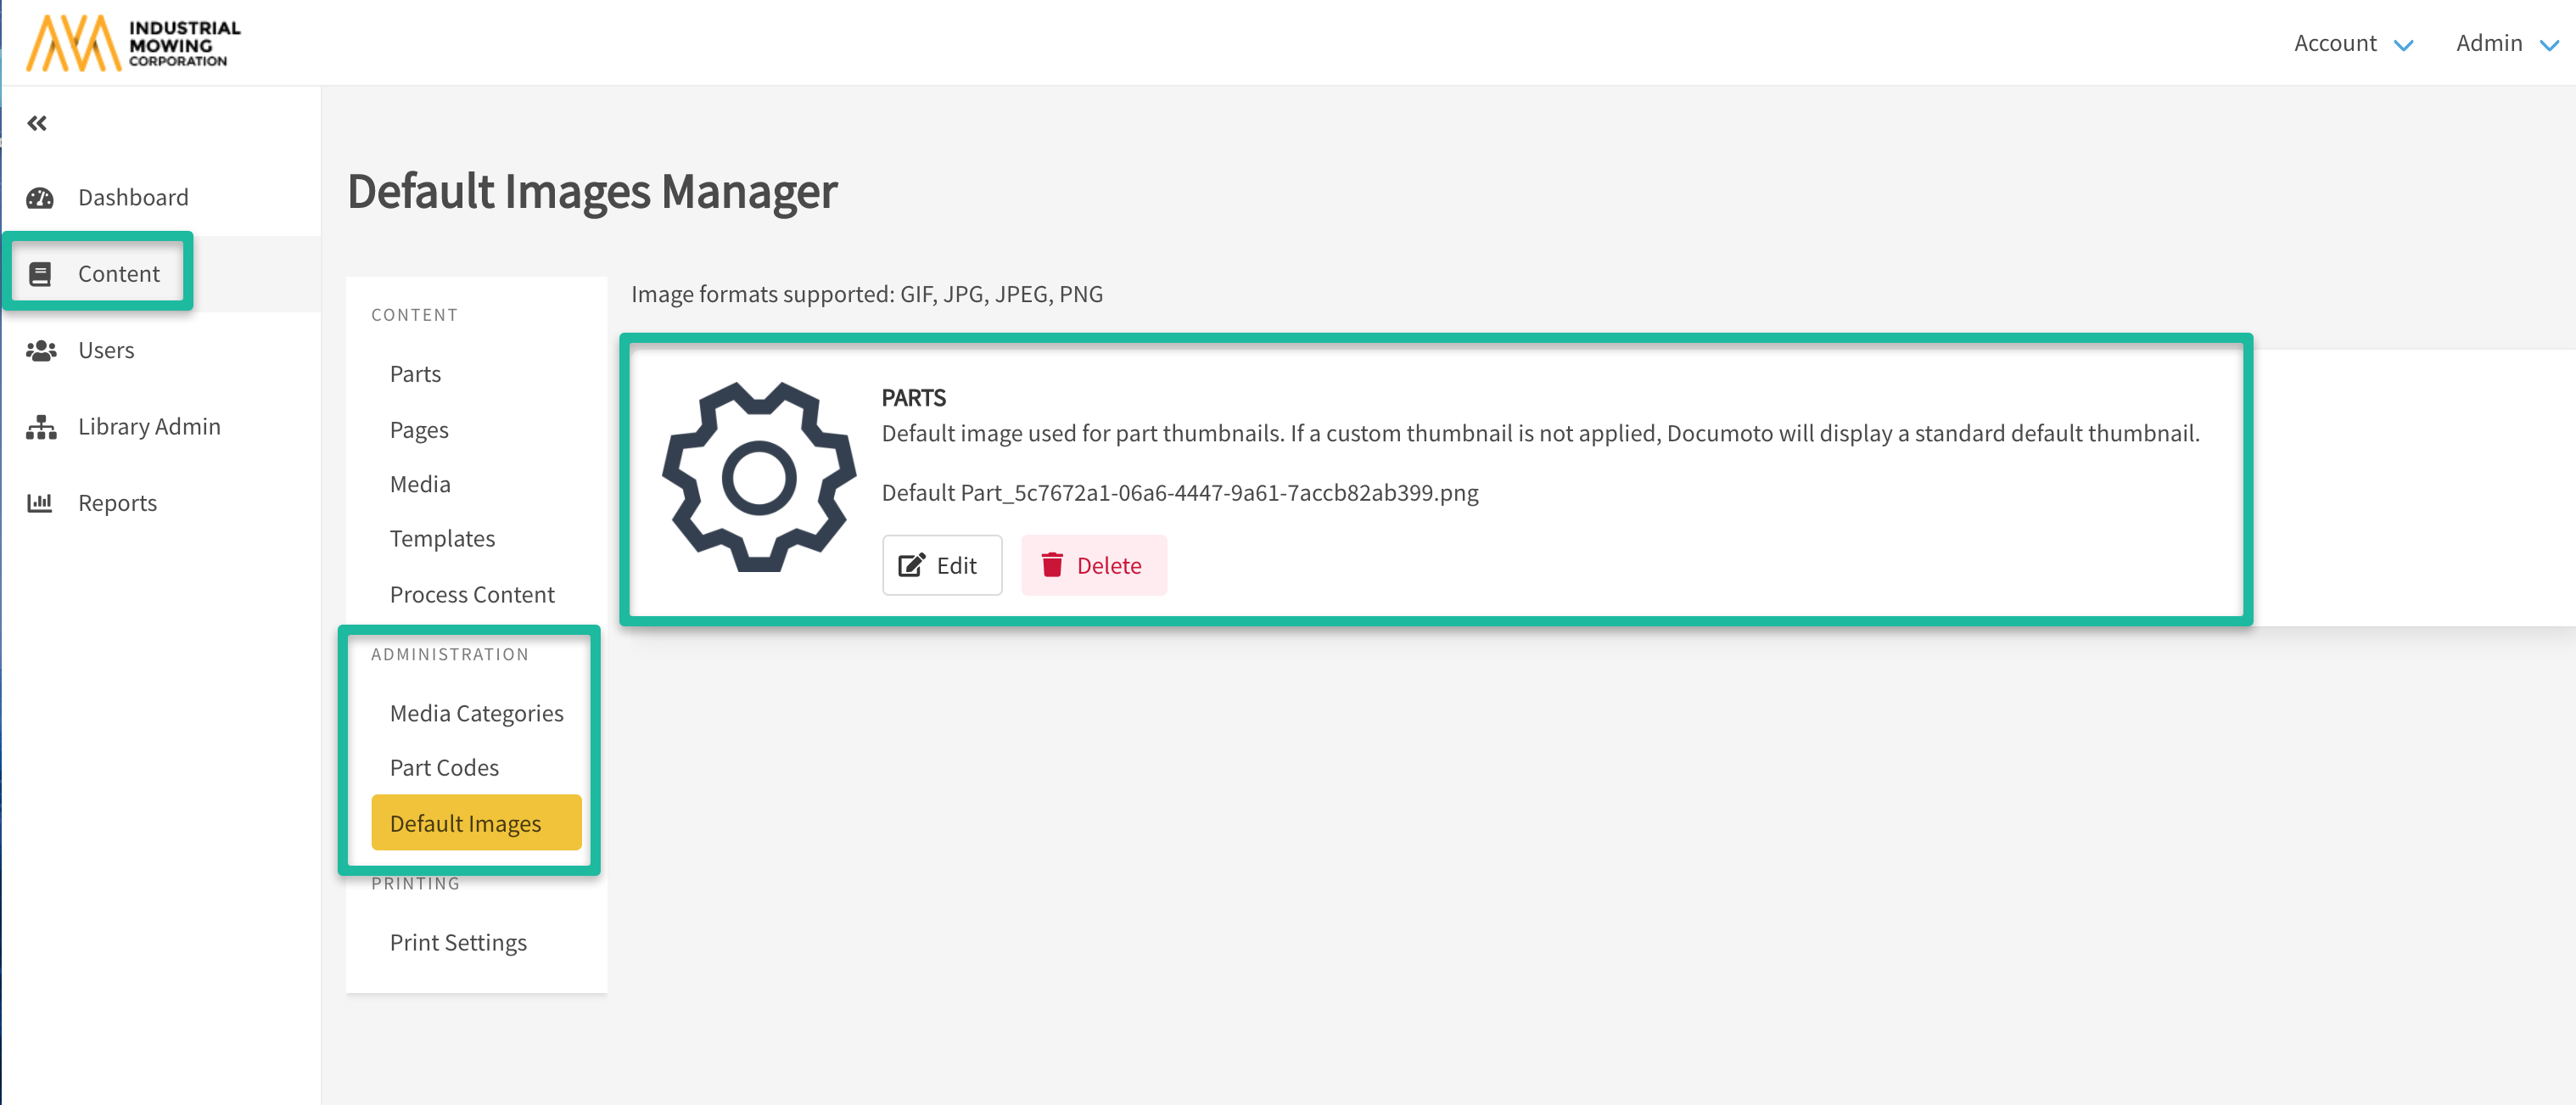Click the Library Admin sitemap icon
The height and width of the screenshot is (1105, 2576).
pyautogui.click(x=40, y=427)
